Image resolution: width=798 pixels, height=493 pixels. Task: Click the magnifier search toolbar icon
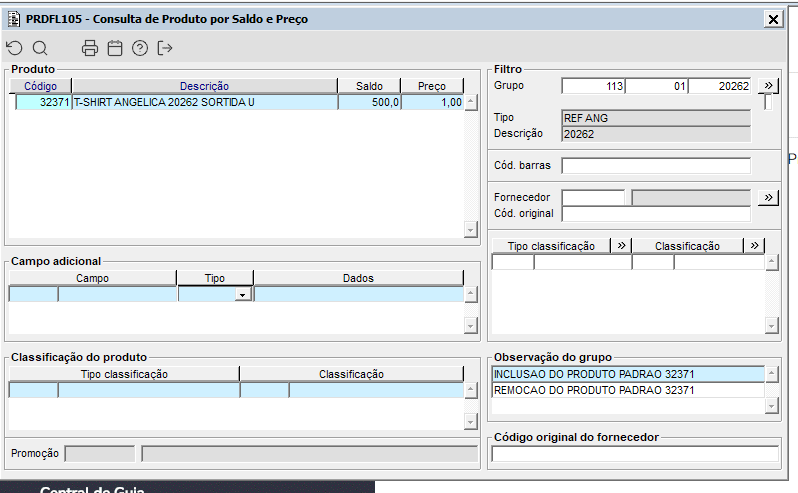coord(40,48)
